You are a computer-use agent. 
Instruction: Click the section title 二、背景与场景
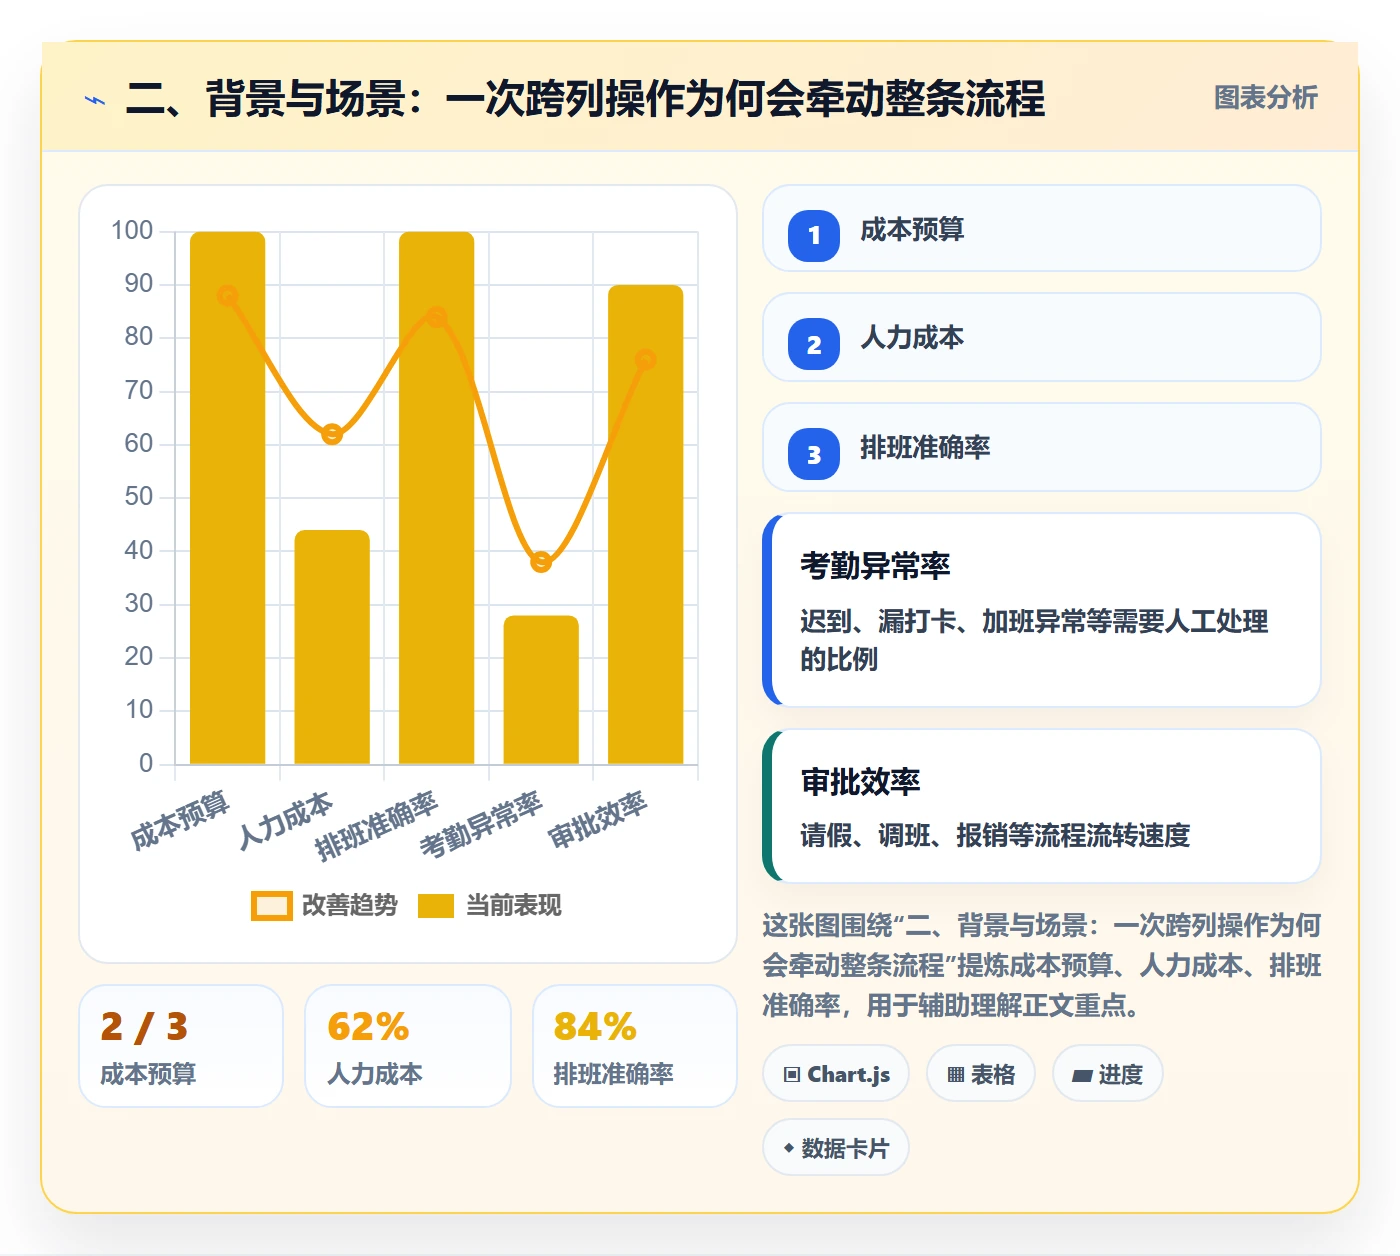pos(585,98)
